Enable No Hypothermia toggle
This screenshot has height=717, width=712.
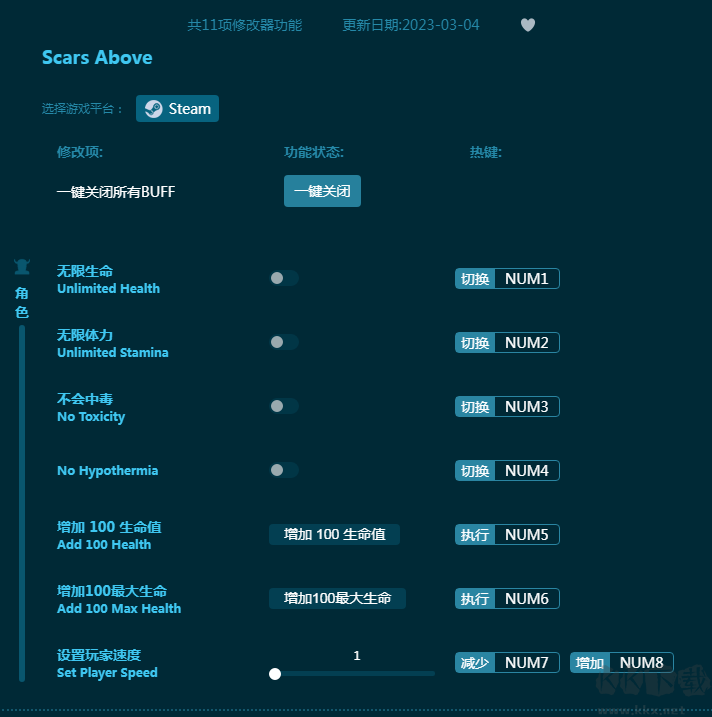pyautogui.click(x=283, y=471)
